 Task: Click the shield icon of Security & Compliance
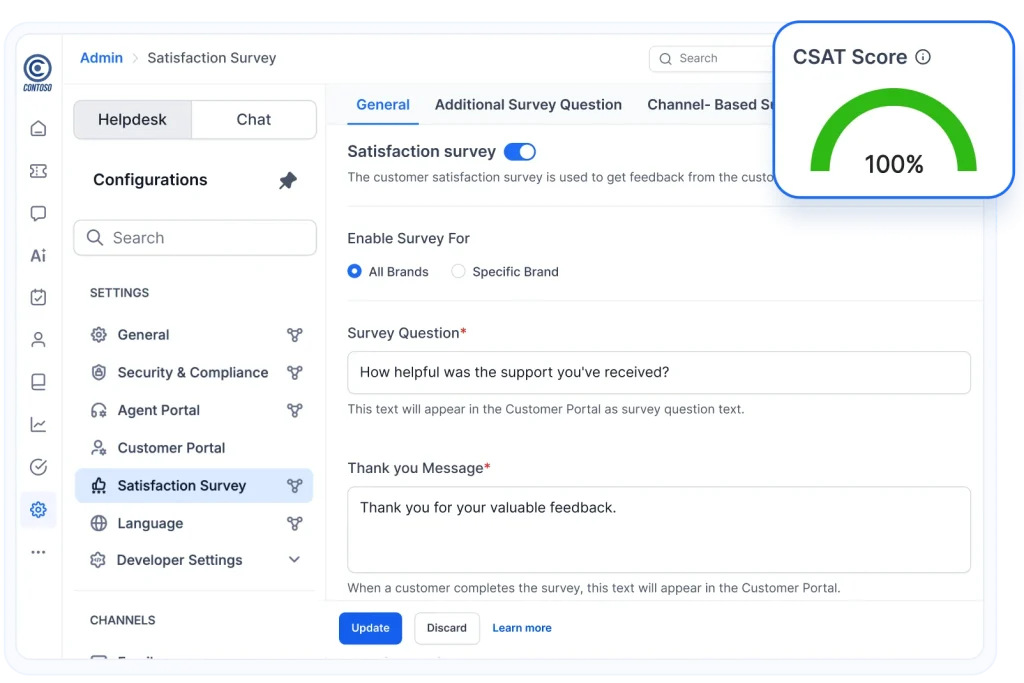(99, 373)
